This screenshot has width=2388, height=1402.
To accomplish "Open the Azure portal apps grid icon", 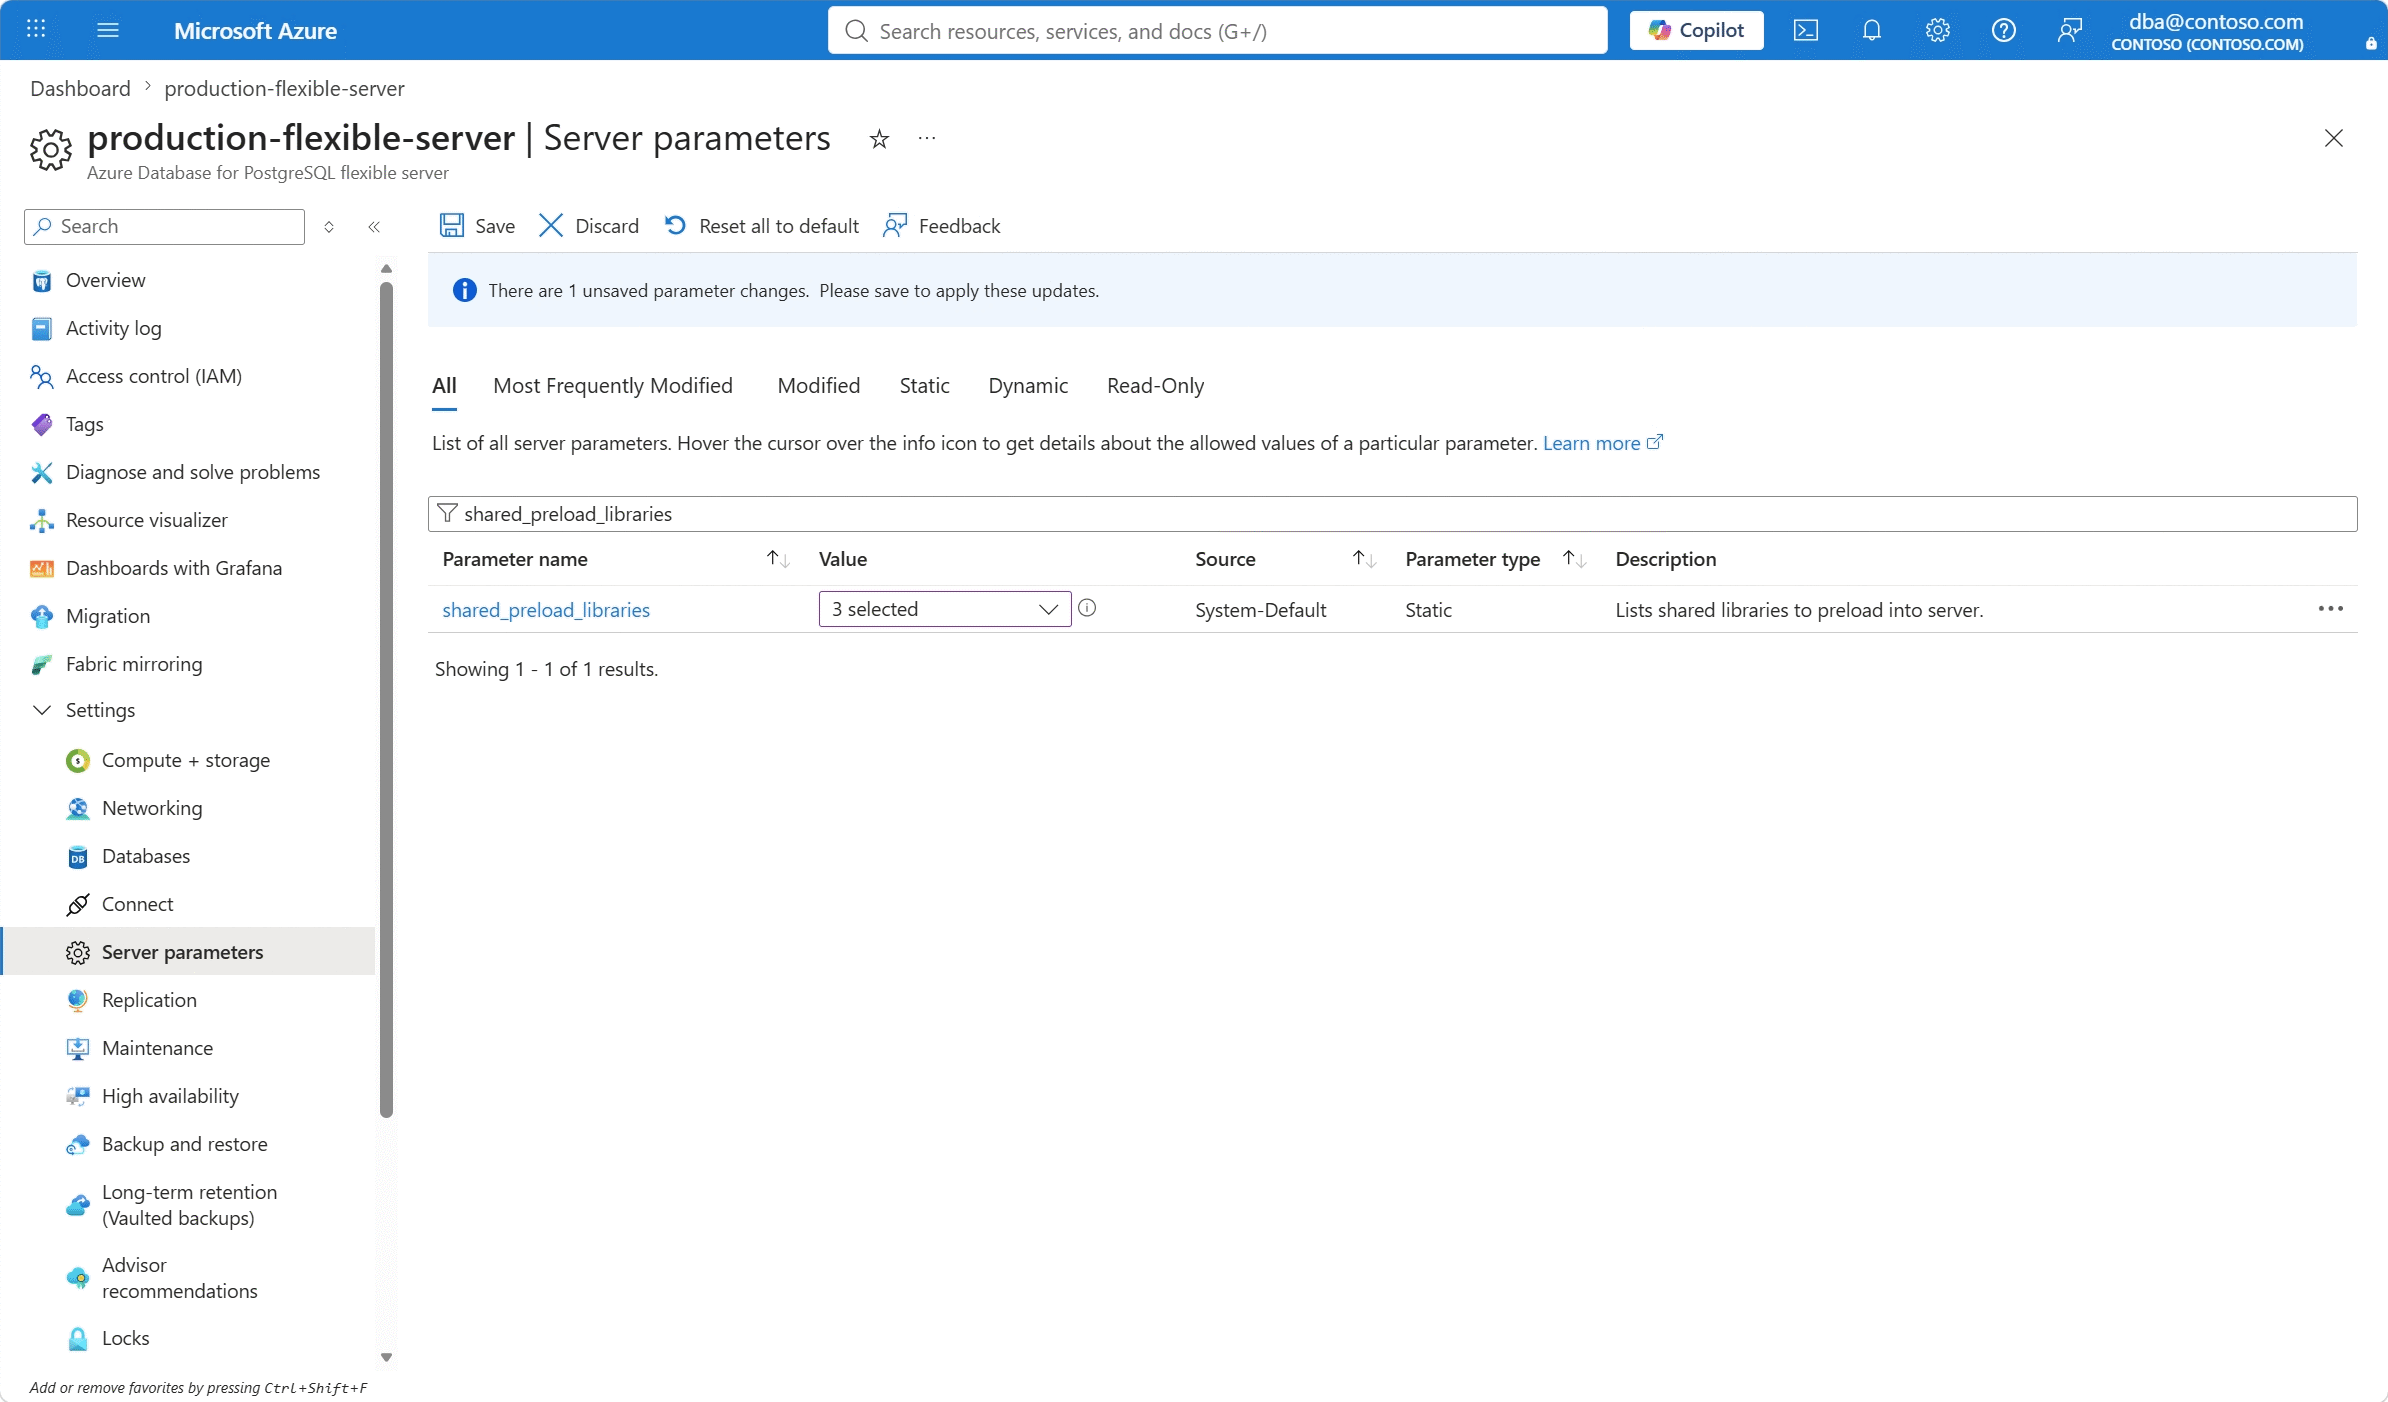I will coord(36,30).
